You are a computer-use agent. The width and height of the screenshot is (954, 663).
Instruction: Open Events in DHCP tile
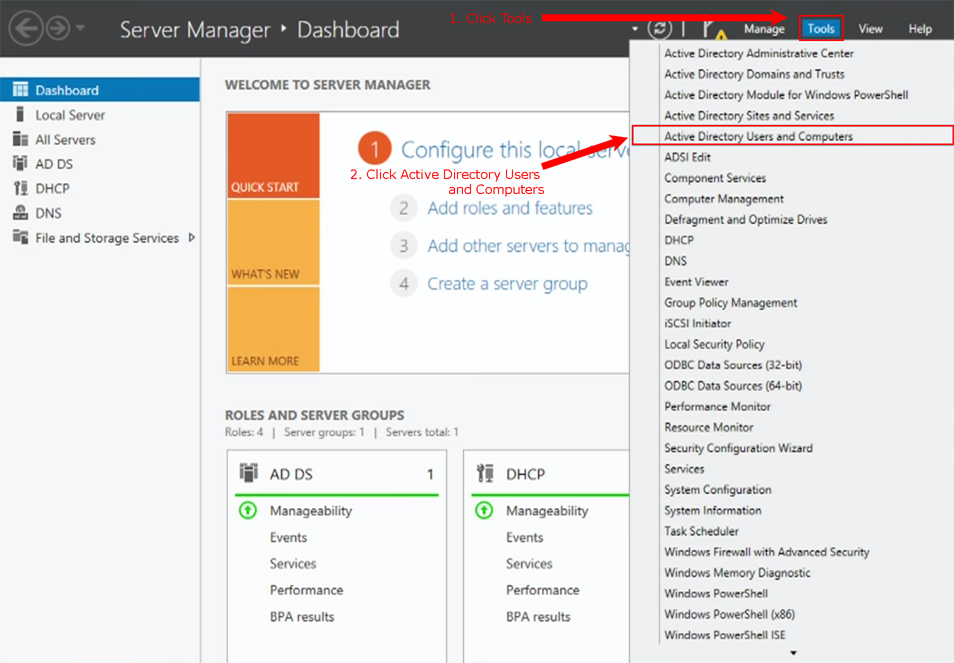tap(524, 537)
